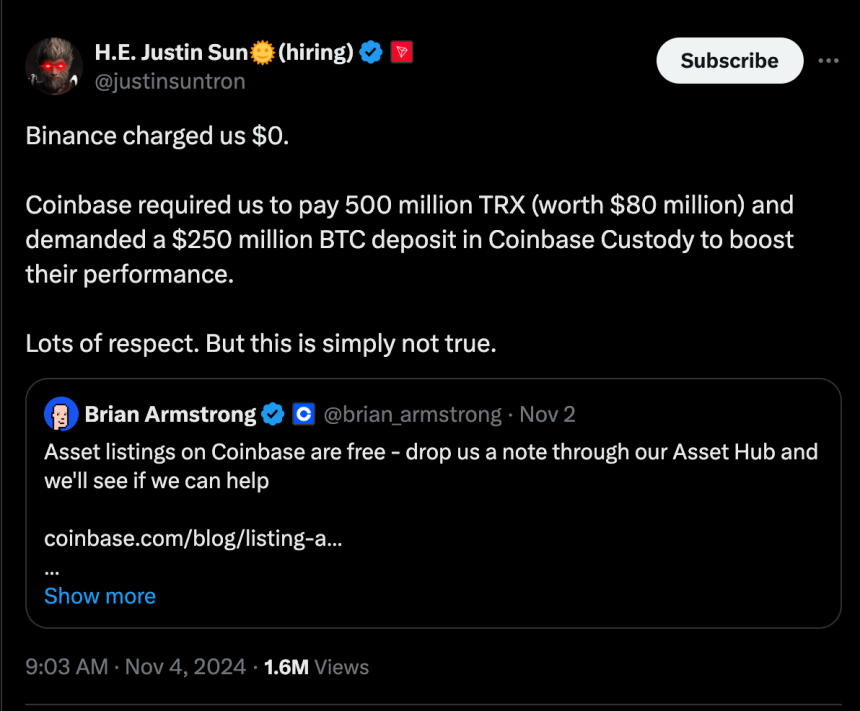Click Brian Armstrong's small avatar icon

pyautogui.click(x=61, y=414)
